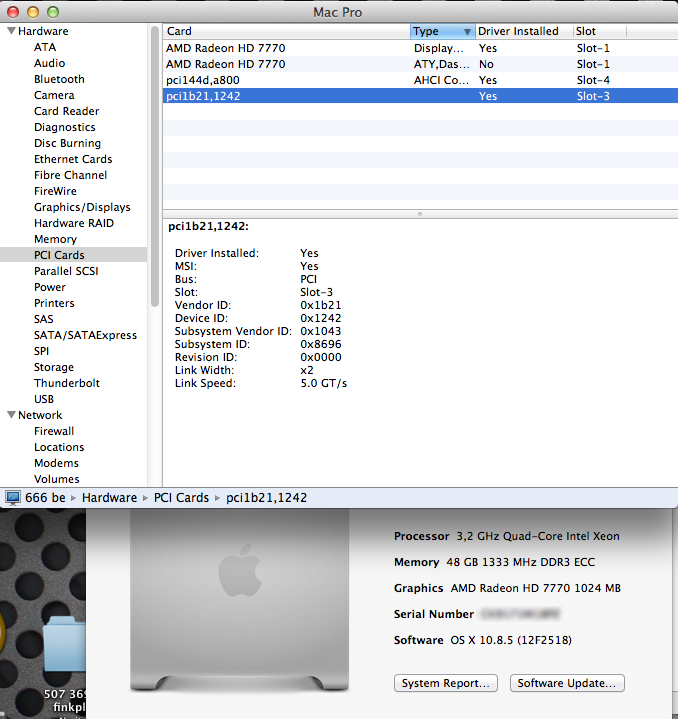Select Audio in the sidebar
This screenshot has height=719, width=678.
coord(50,63)
